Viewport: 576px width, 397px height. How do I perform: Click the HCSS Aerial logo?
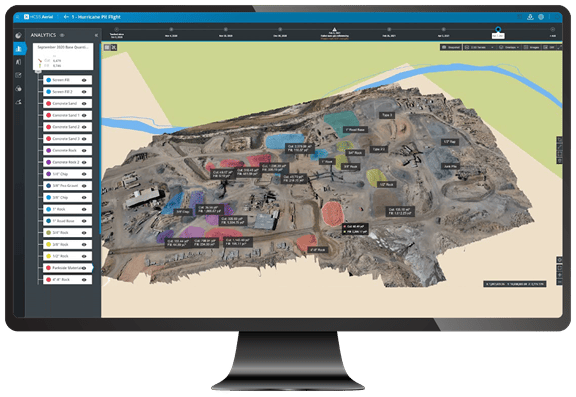[x=39, y=17]
